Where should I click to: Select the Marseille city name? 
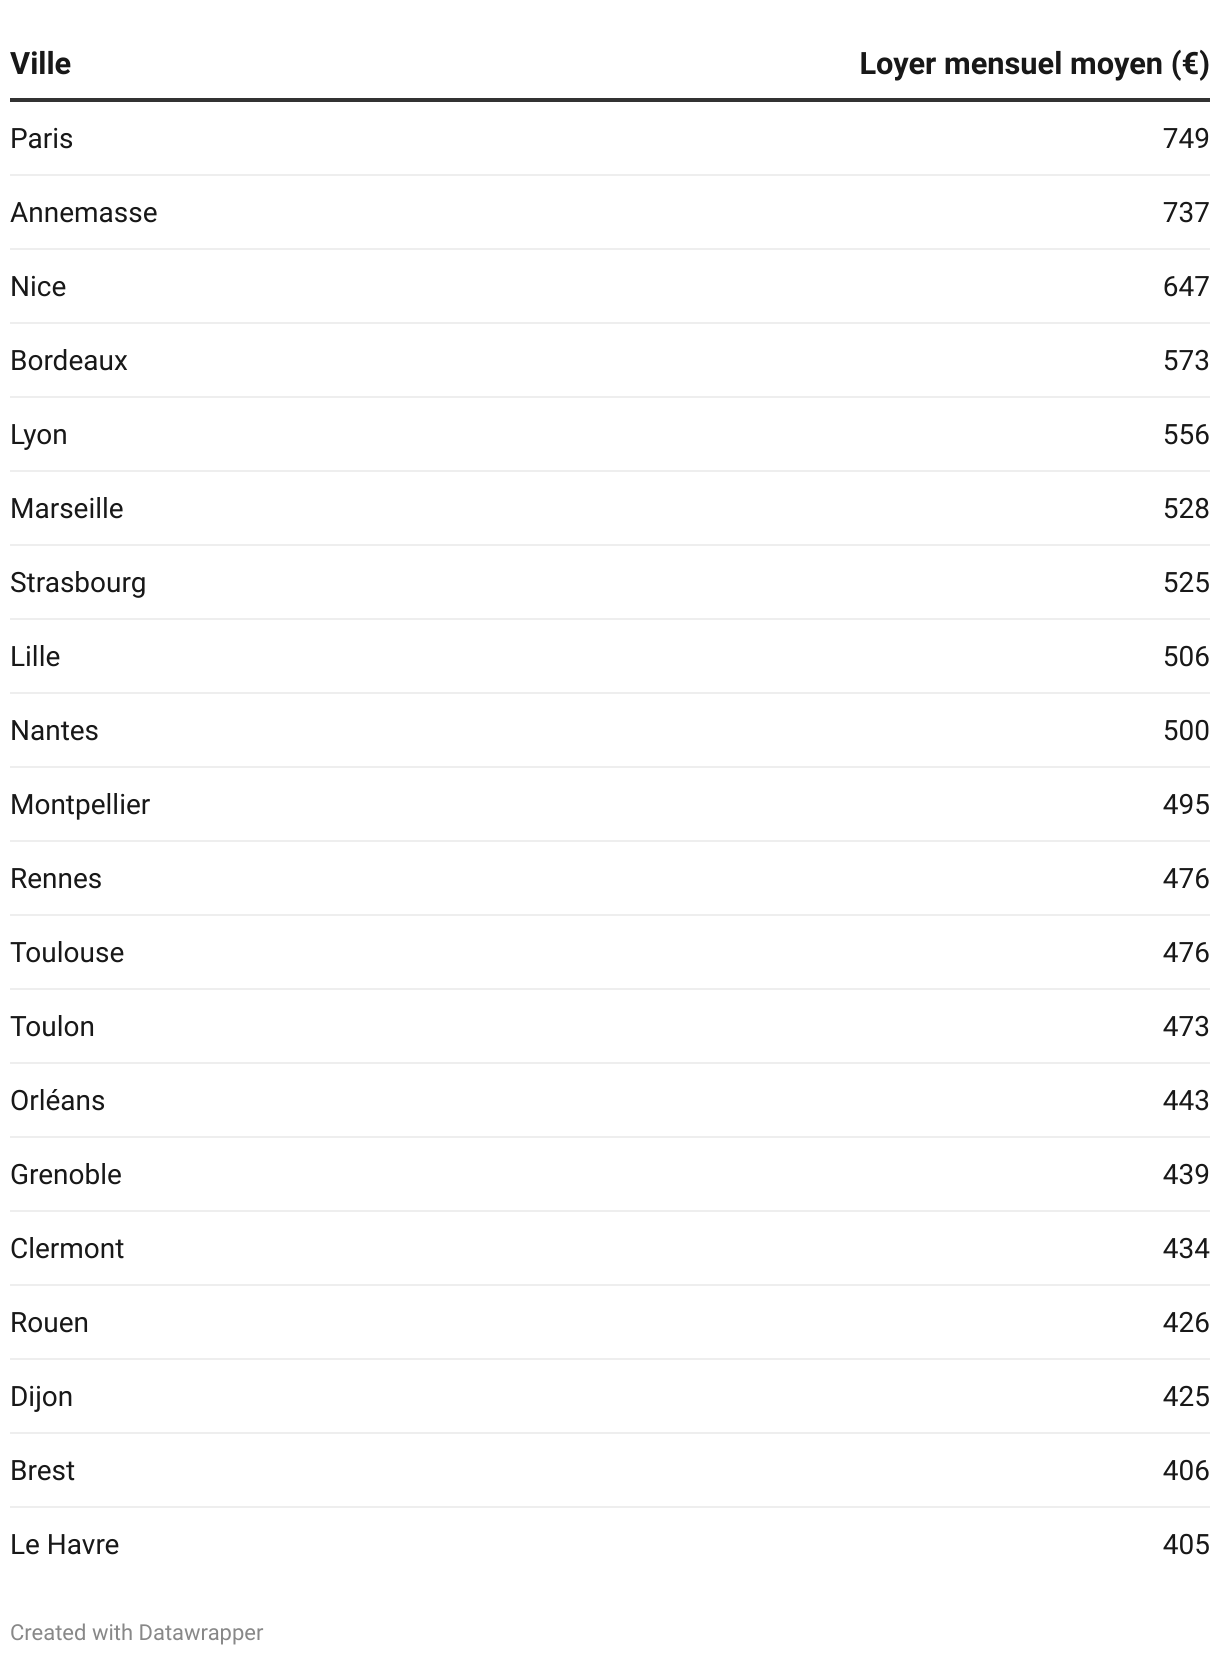point(67,508)
